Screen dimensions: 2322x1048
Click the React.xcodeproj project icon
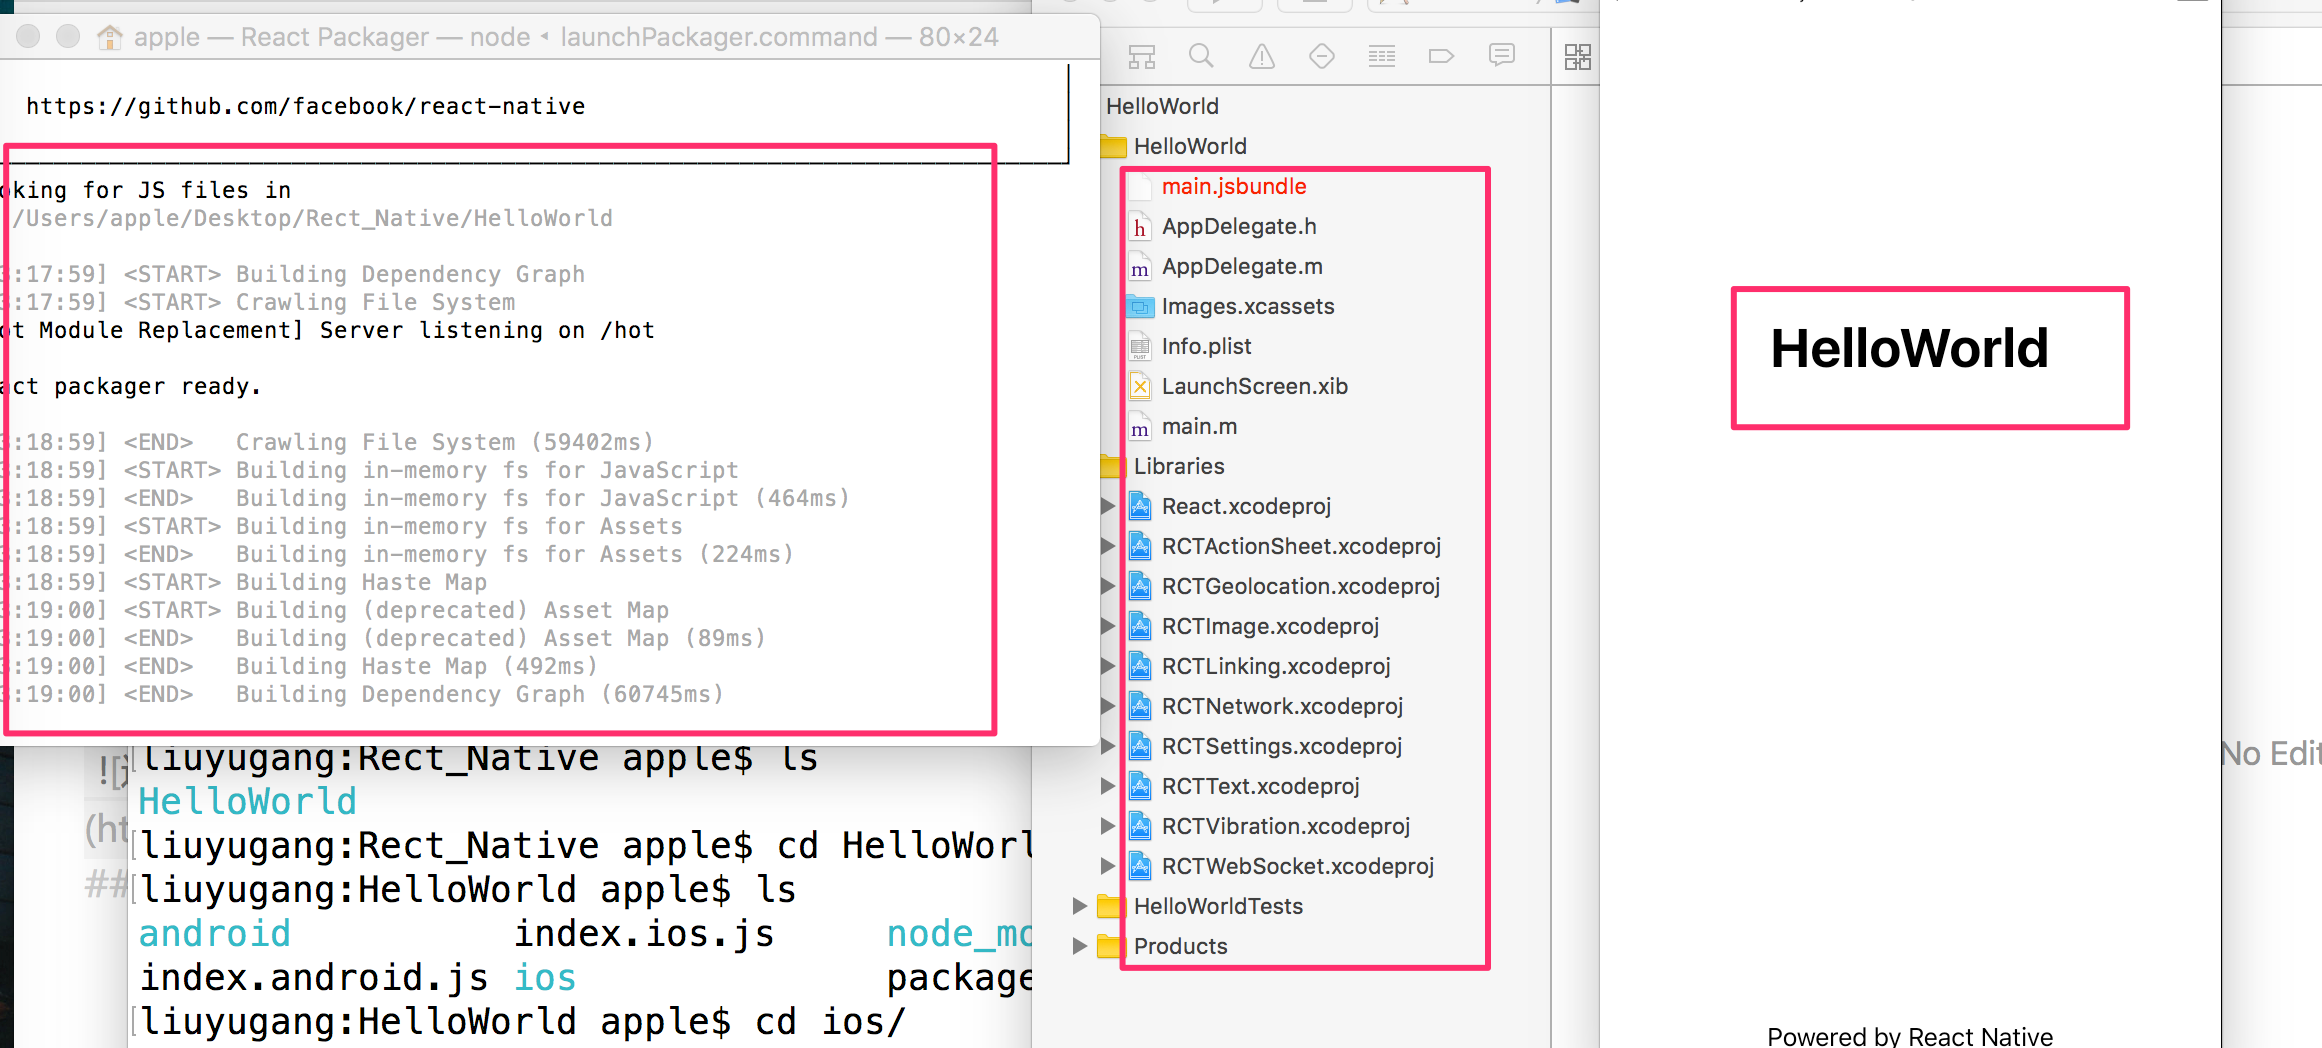click(x=1140, y=506)
